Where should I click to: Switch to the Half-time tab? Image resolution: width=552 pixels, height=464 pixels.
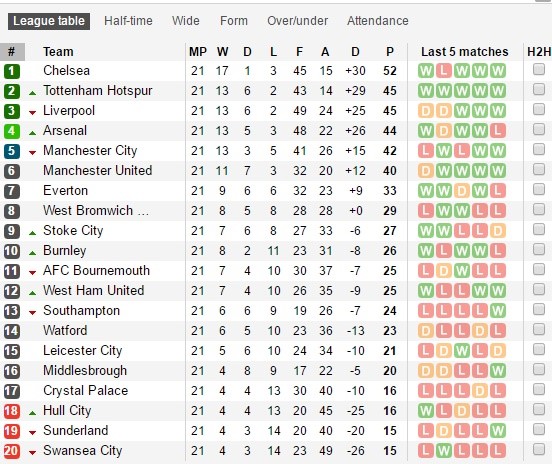(128, 21)
